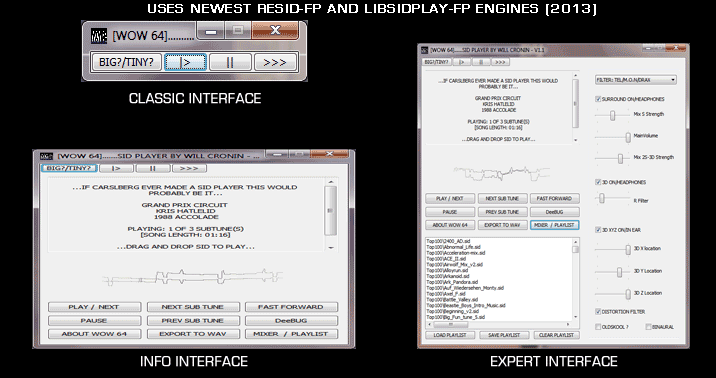The height and width of the screenshot is (378, 716).
Task: Click 3D Z Location slider handle
Action: point(628,294)
